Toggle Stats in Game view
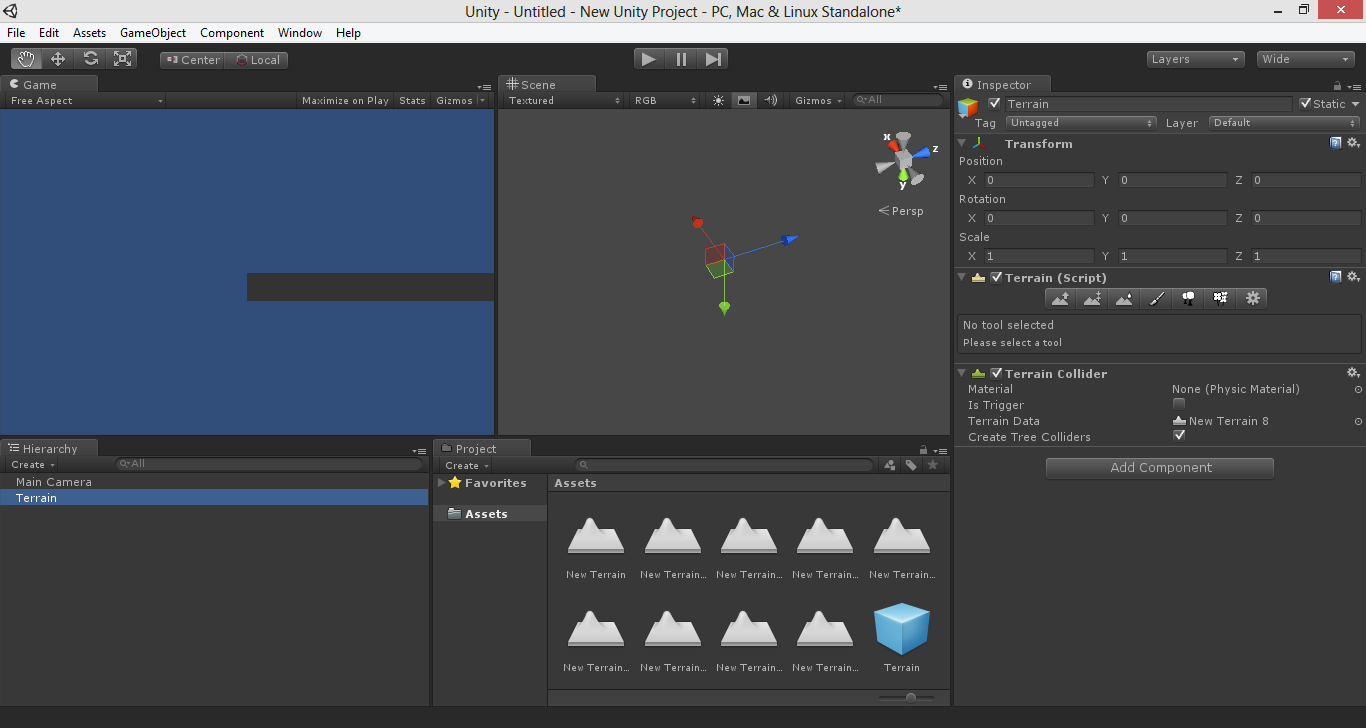The width and height of the screenshot is (1366, 728). click(412, 100)
